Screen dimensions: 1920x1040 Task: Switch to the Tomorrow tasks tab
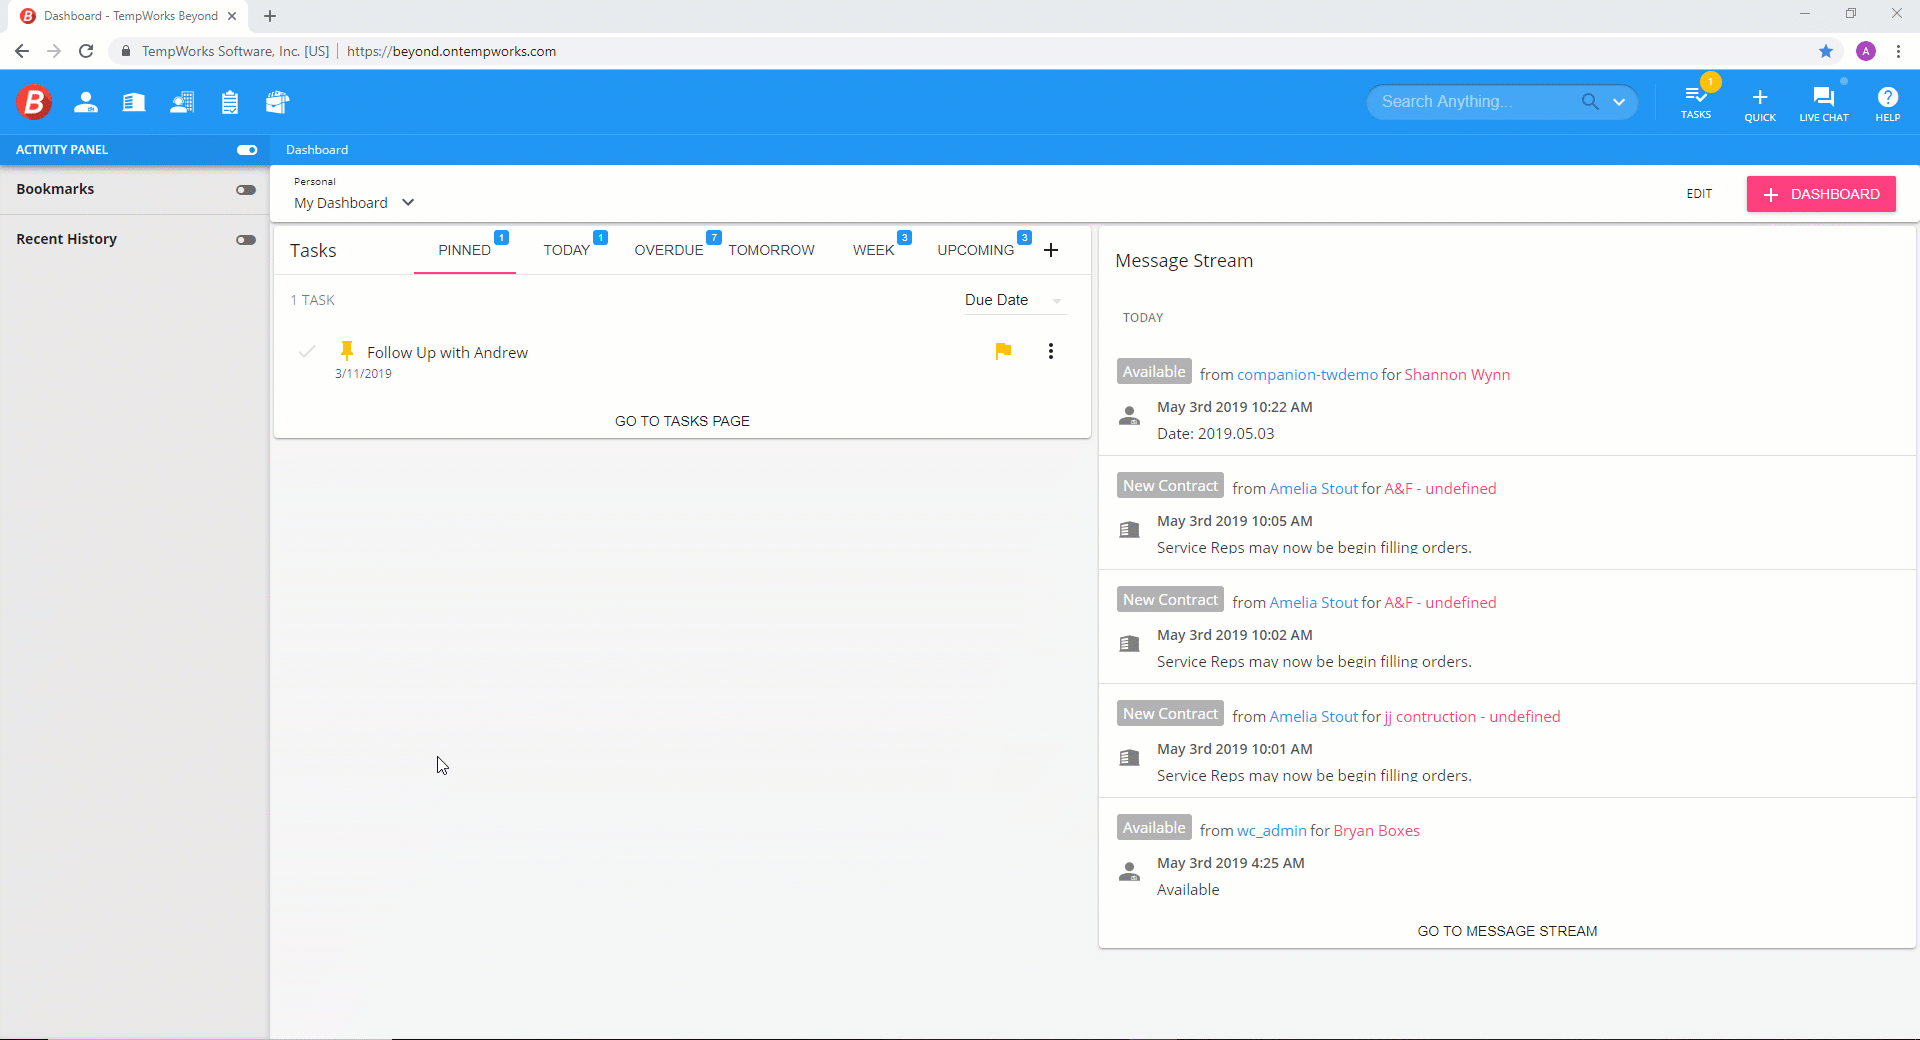771,250
